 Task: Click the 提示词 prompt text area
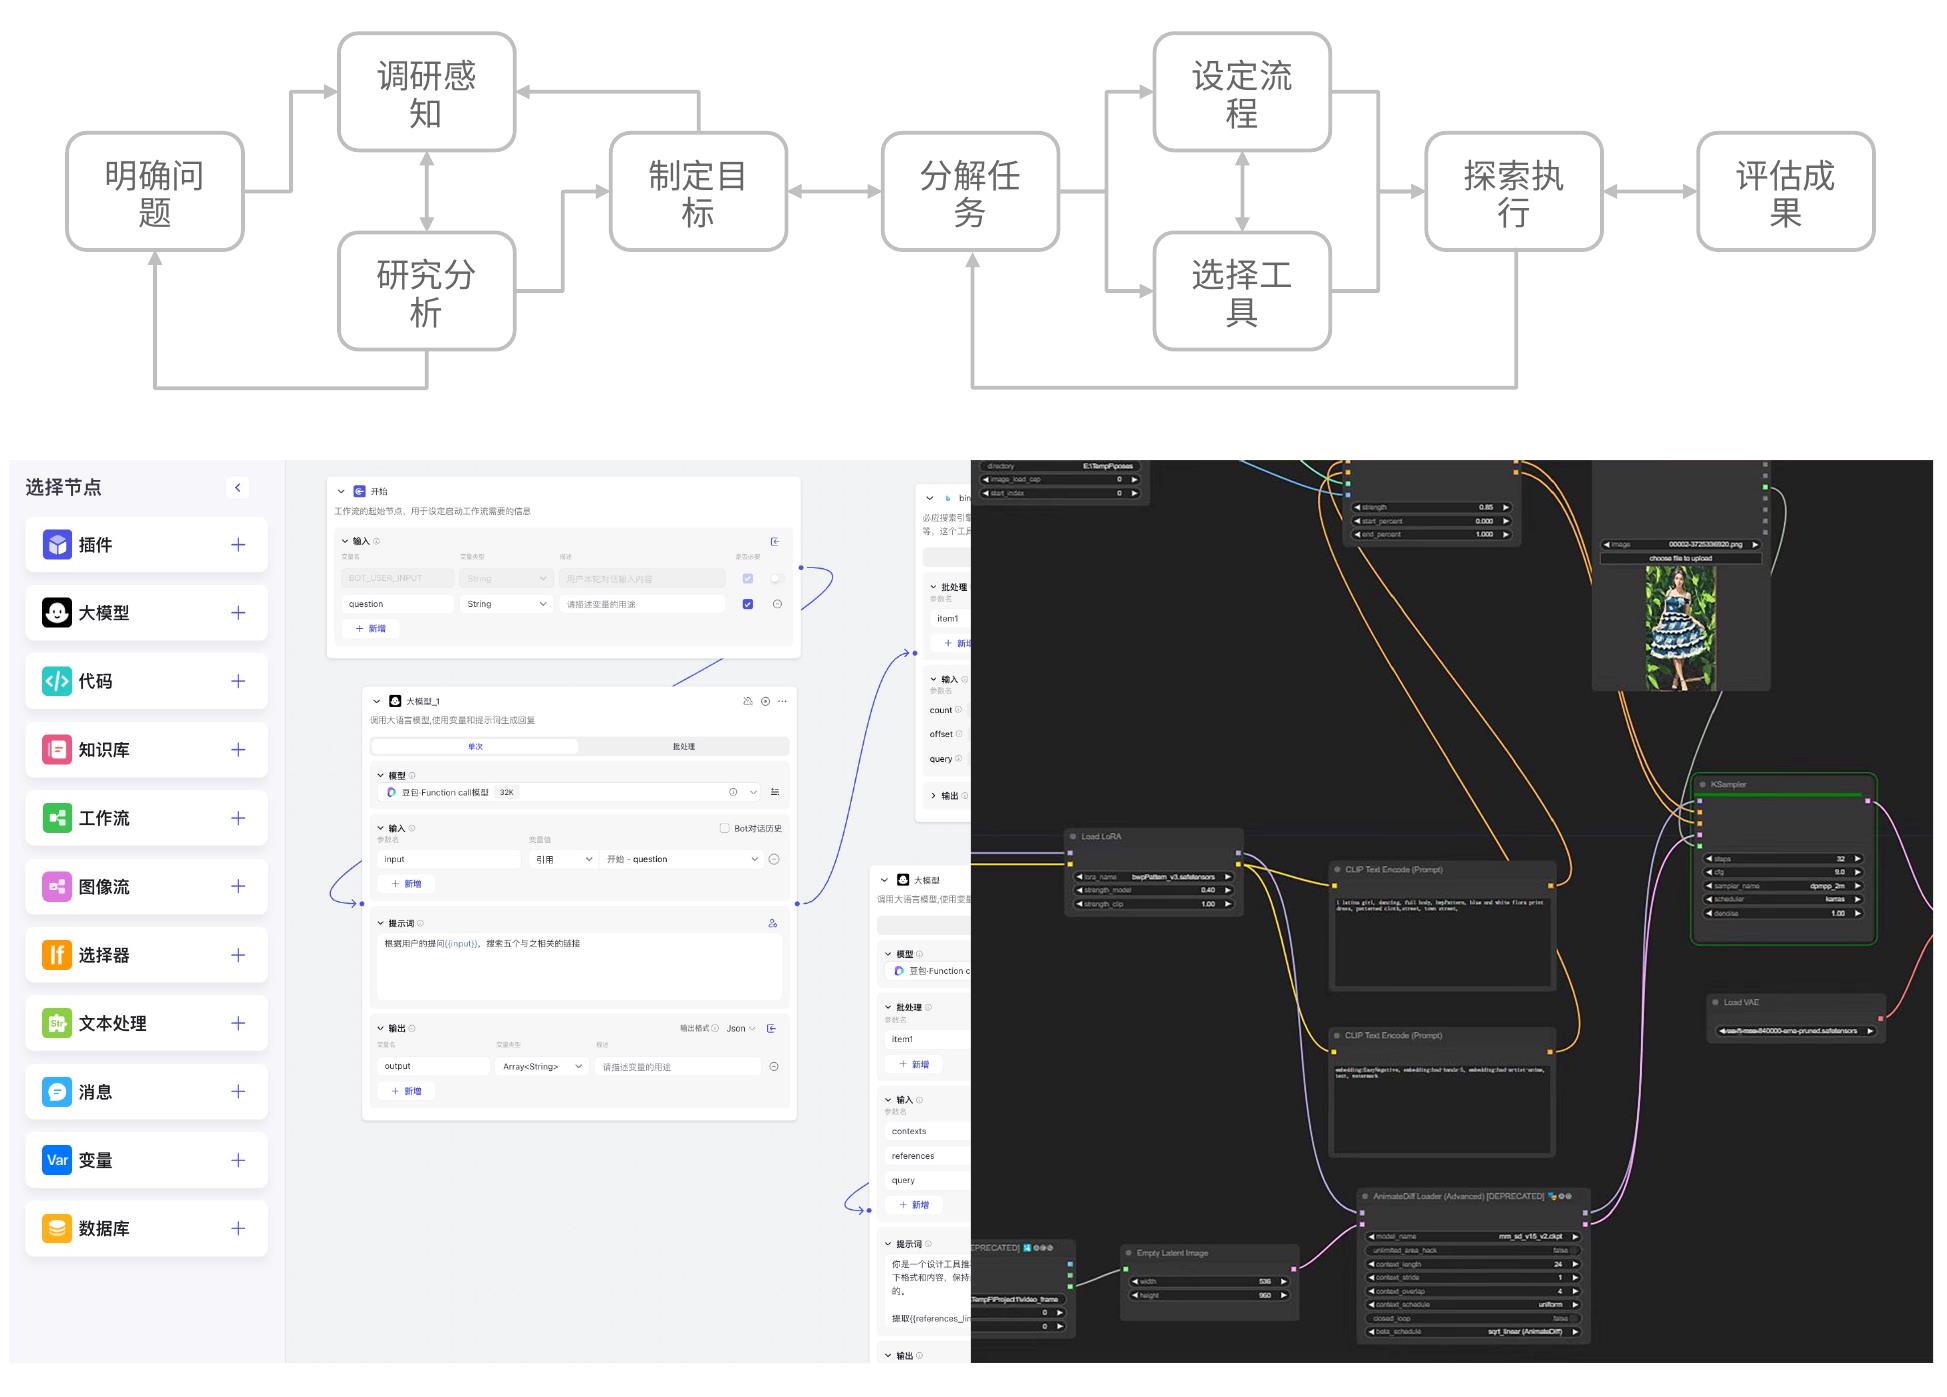[579, 966]
